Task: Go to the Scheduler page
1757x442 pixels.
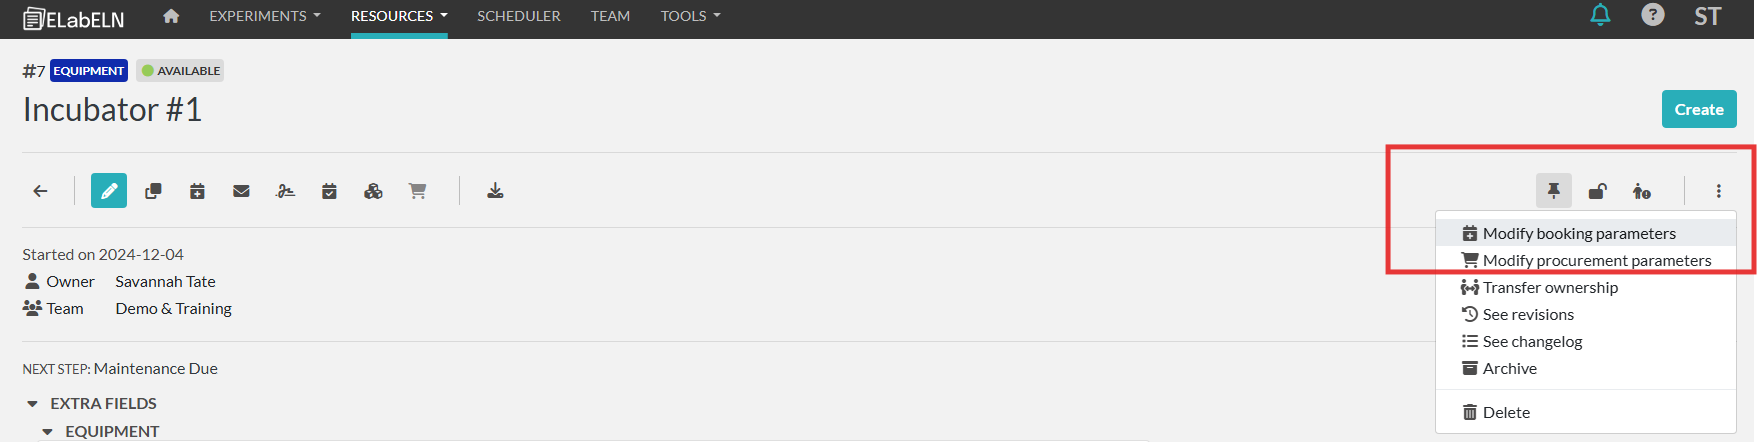Action: [x=518, y=16]
